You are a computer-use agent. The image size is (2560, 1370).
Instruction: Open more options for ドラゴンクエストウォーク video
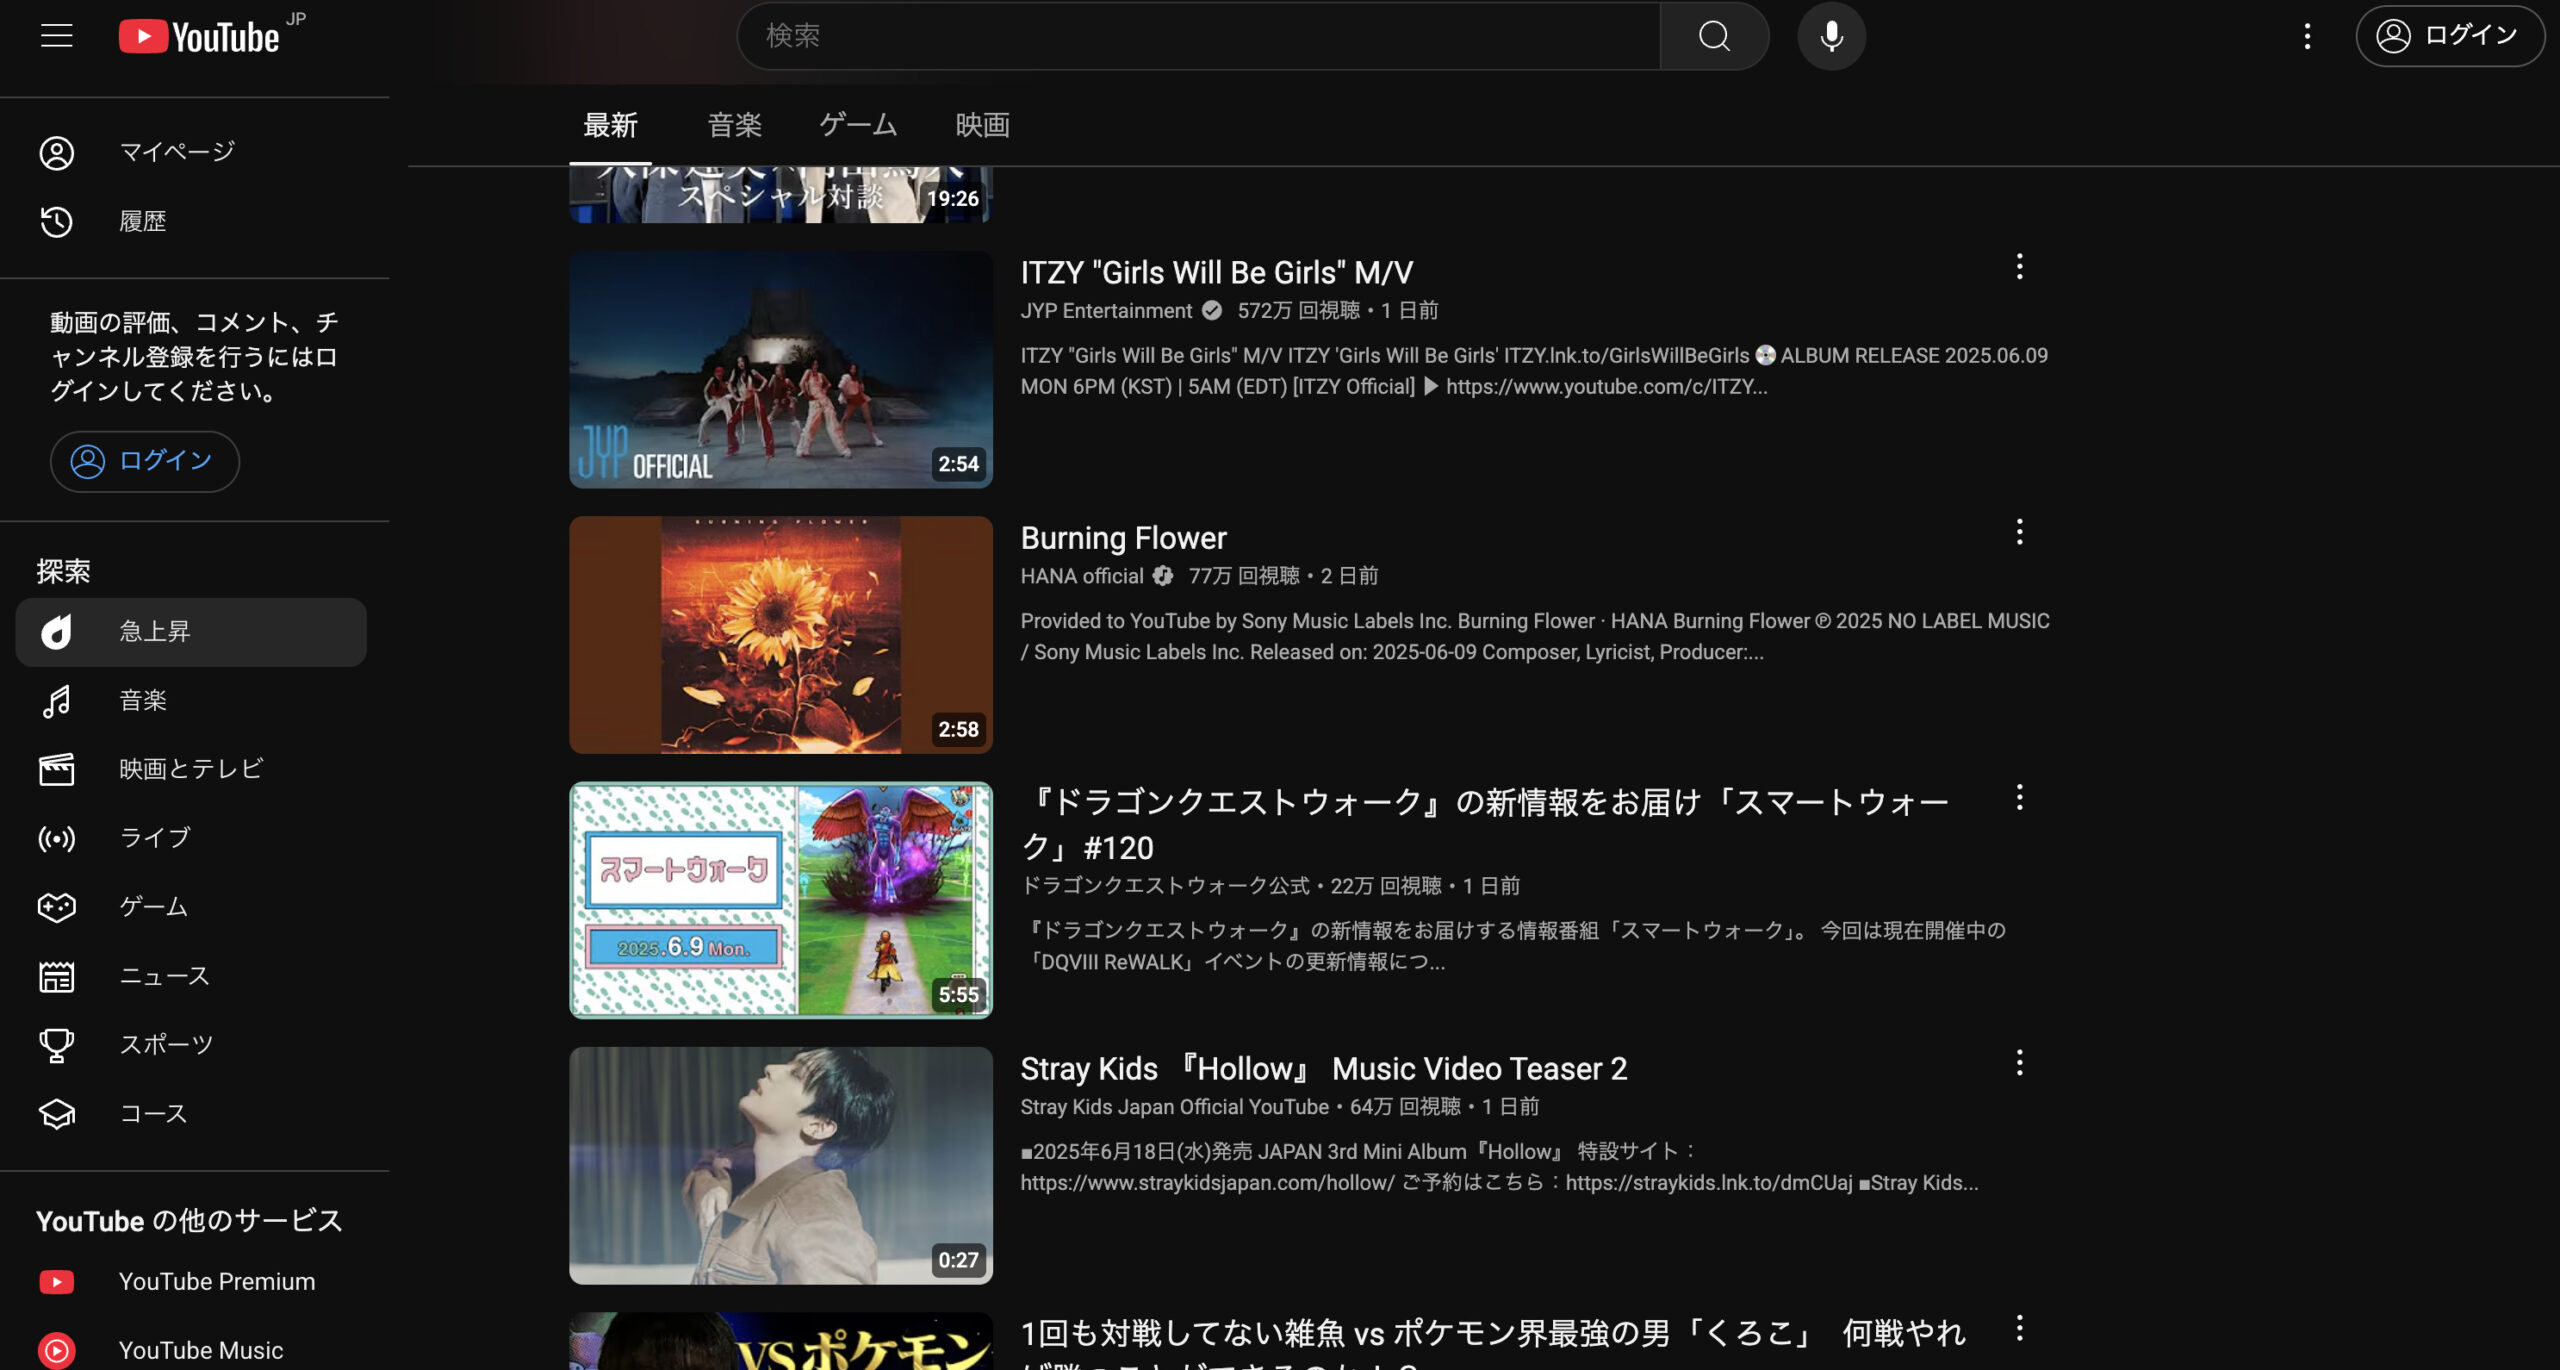tap(2019, 797)
